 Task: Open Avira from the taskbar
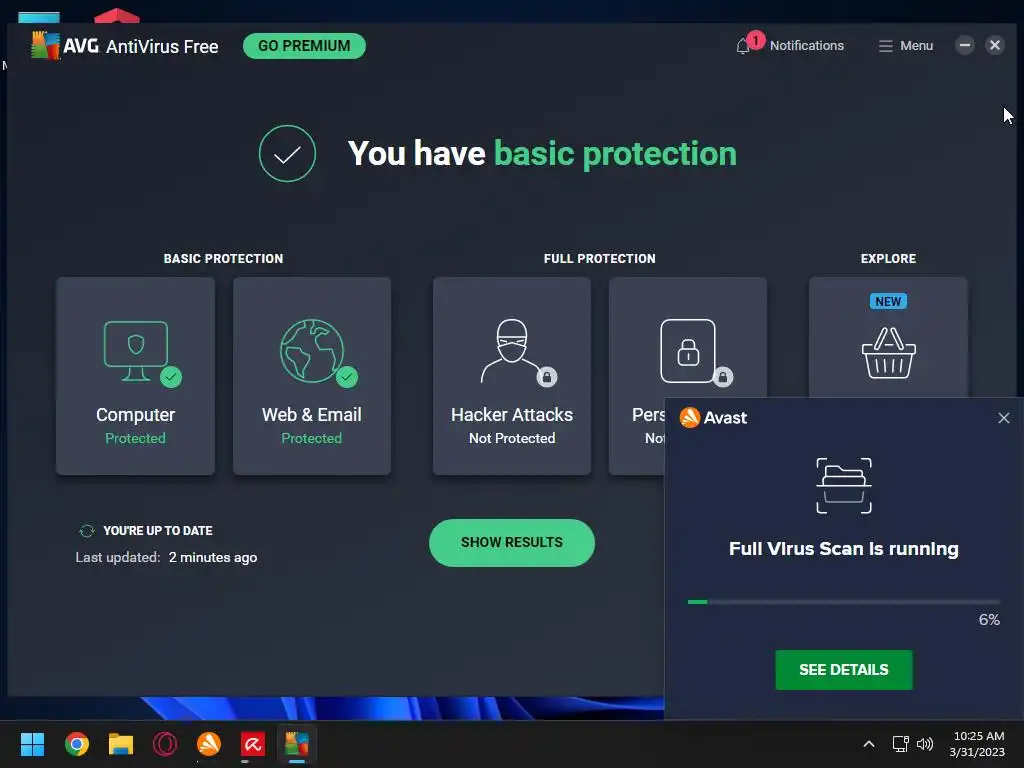point(253,744)
